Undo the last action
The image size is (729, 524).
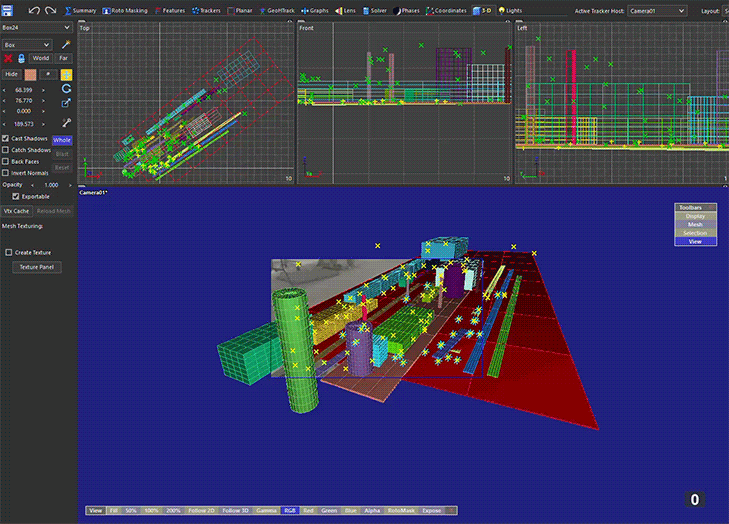pos(34,10)
